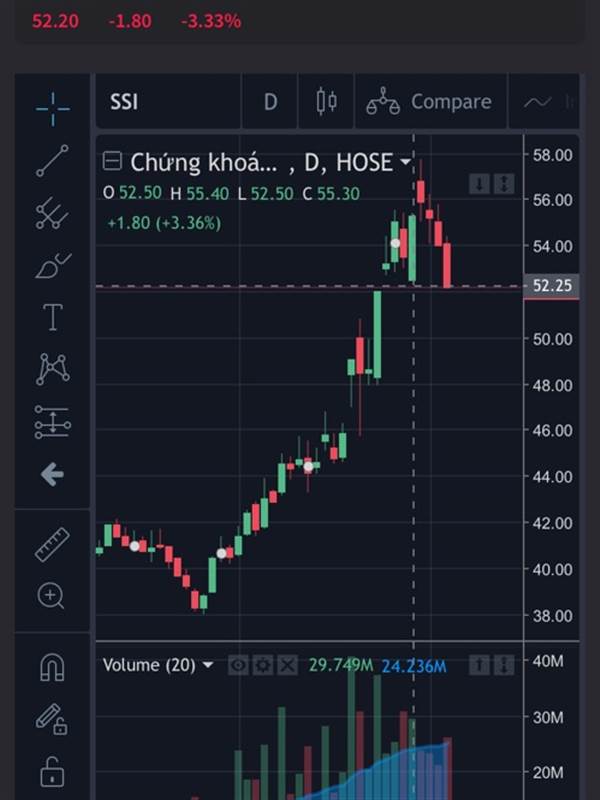Open Volume indicator settings gear
This screenshot has height=800, width=600.
[x=263, y=665]
